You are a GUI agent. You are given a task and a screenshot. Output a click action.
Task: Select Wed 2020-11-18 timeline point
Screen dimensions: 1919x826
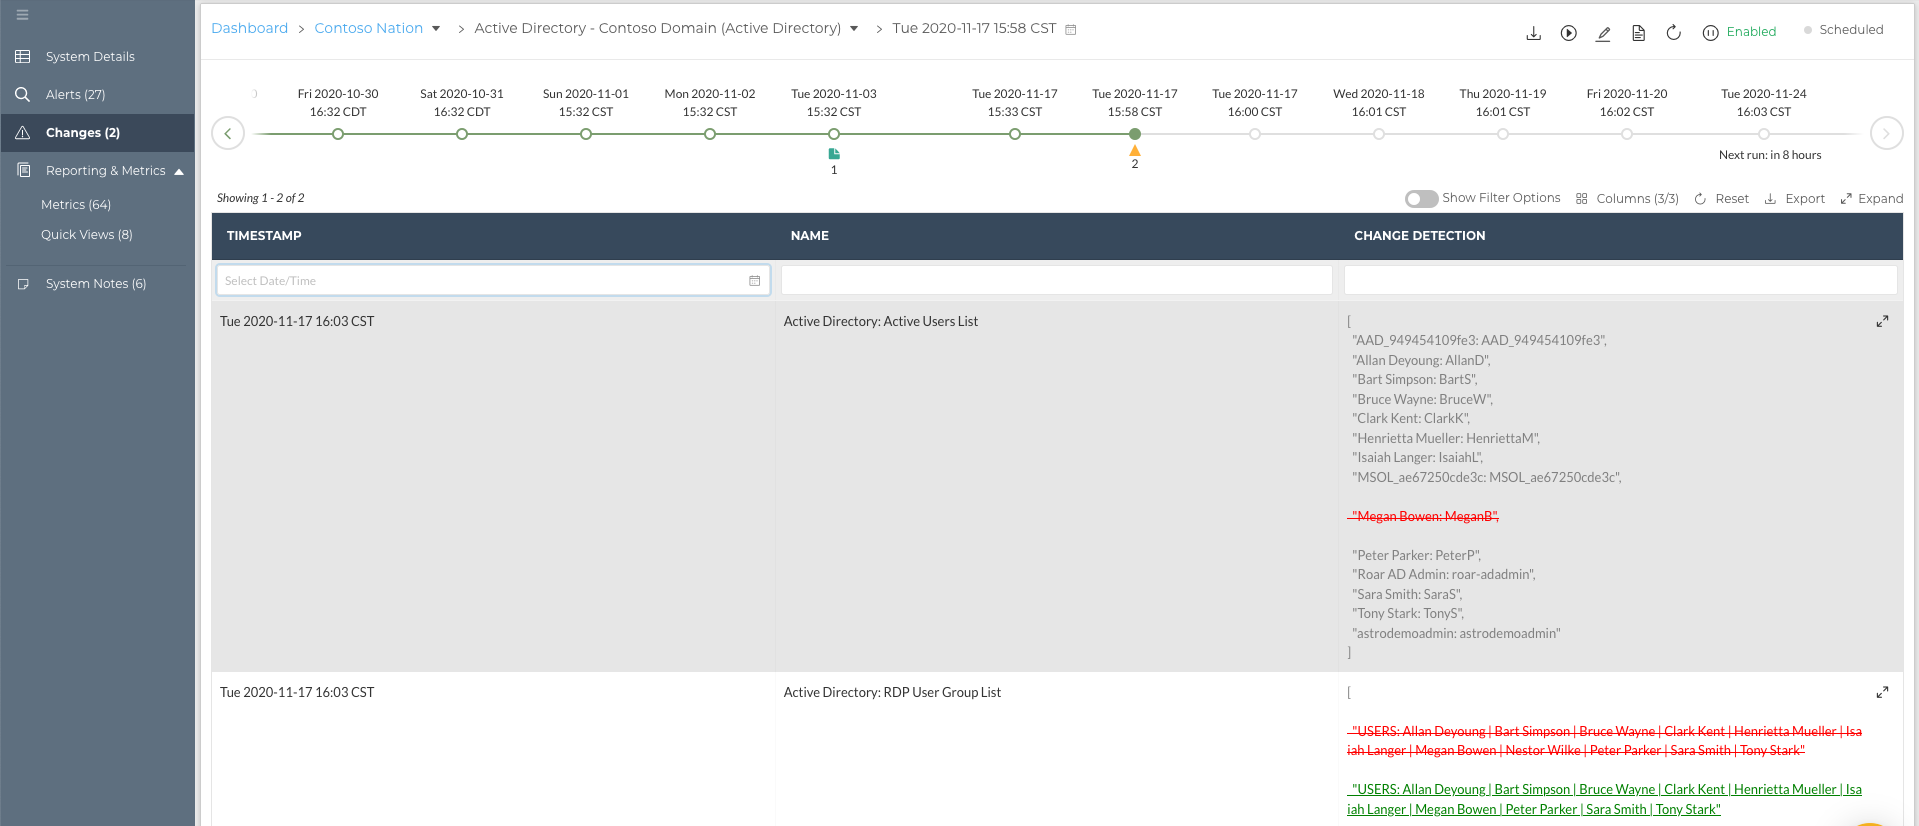click(x=1379, y=134)
